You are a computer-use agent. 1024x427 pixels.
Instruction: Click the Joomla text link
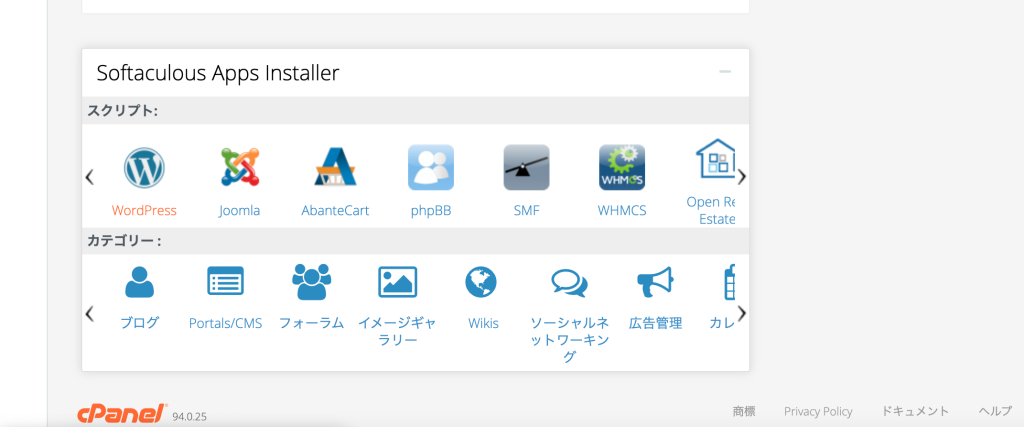[x=240, y=211]
